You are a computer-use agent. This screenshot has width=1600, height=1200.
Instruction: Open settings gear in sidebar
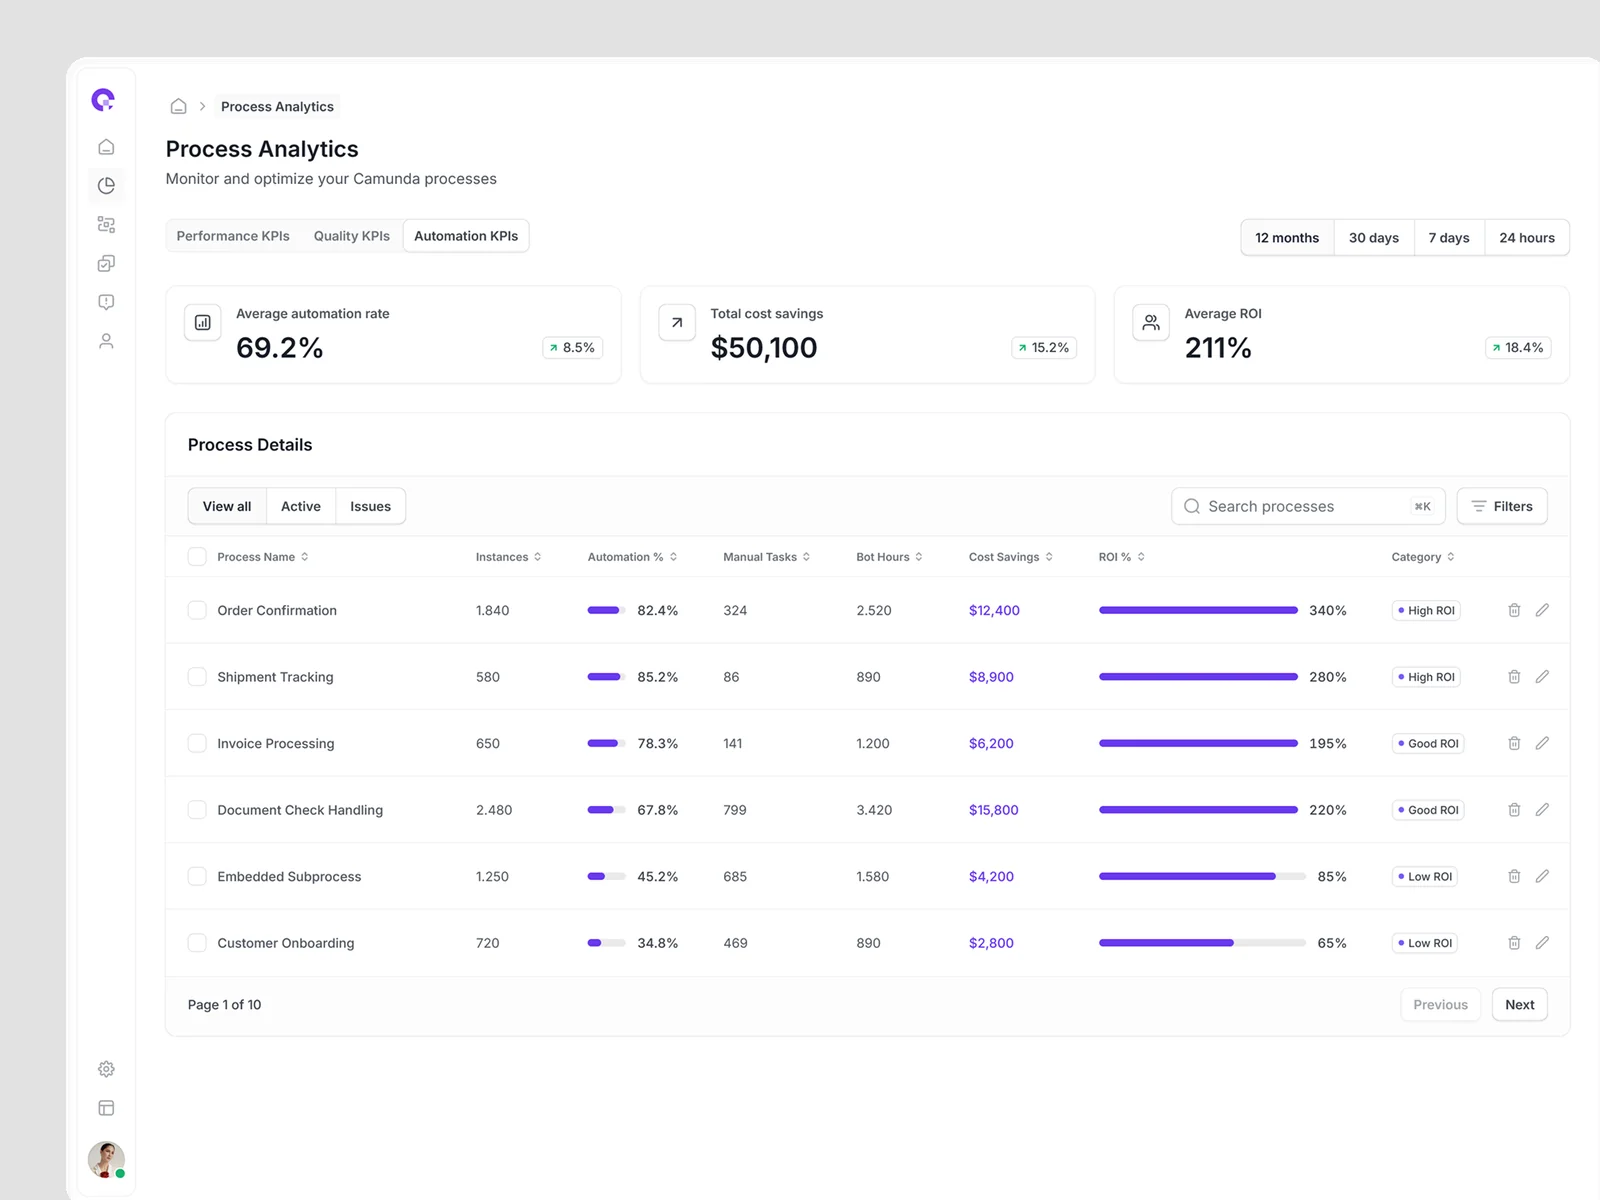[x=106, y=1069]
